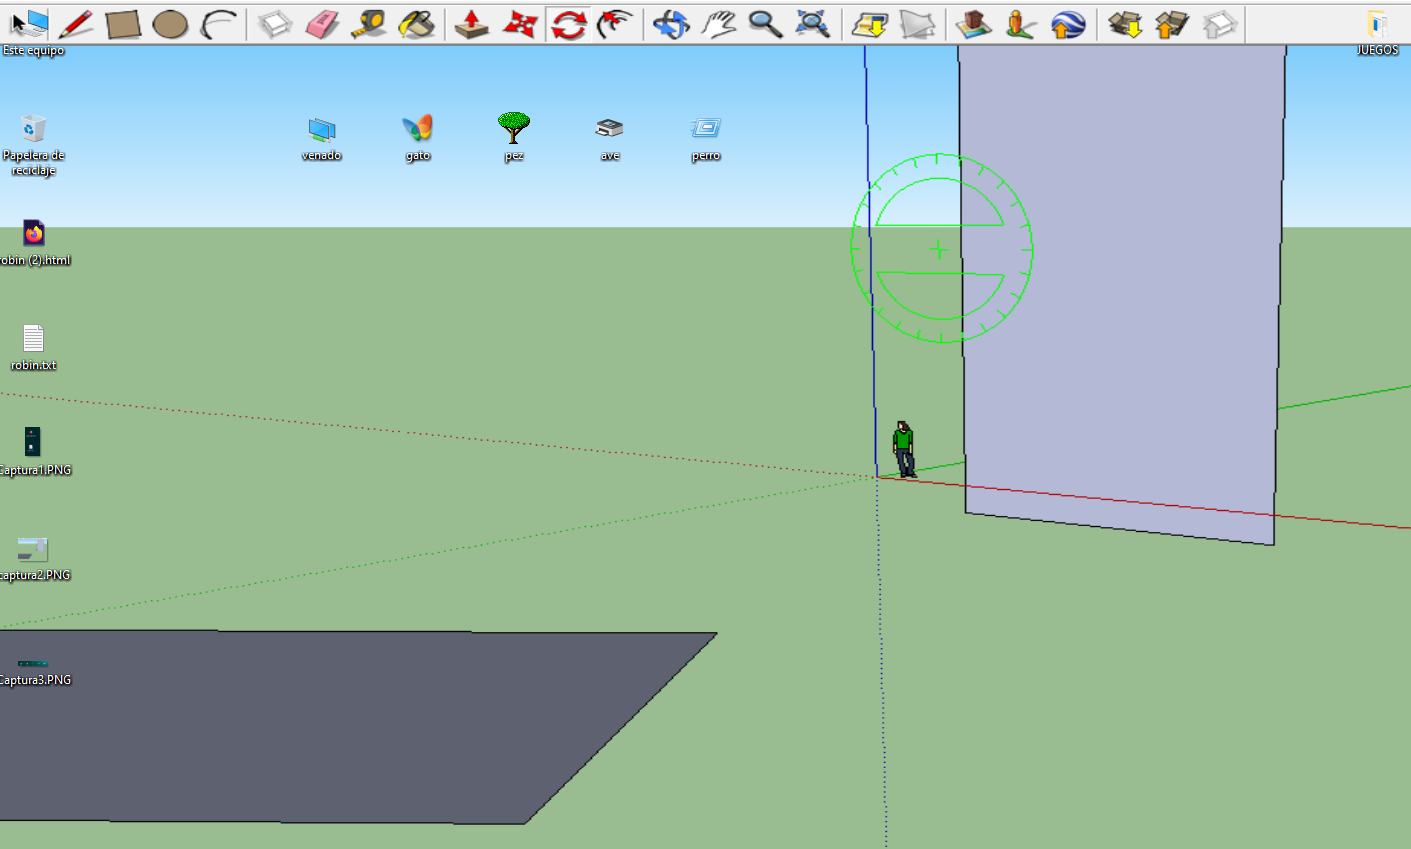Select the Captura1.PNG desktop file
Screen dimensions: 1411x849
34,452
